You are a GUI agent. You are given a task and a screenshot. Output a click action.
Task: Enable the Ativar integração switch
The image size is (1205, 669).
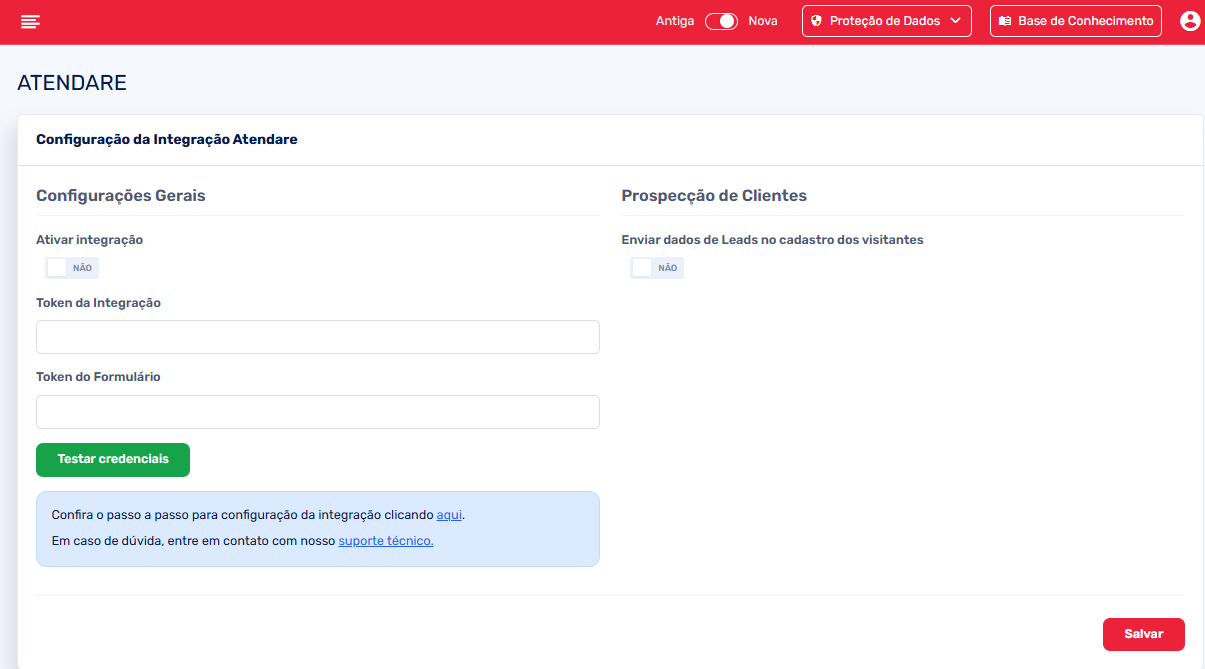pyautogui.click(x=72, y=268)
